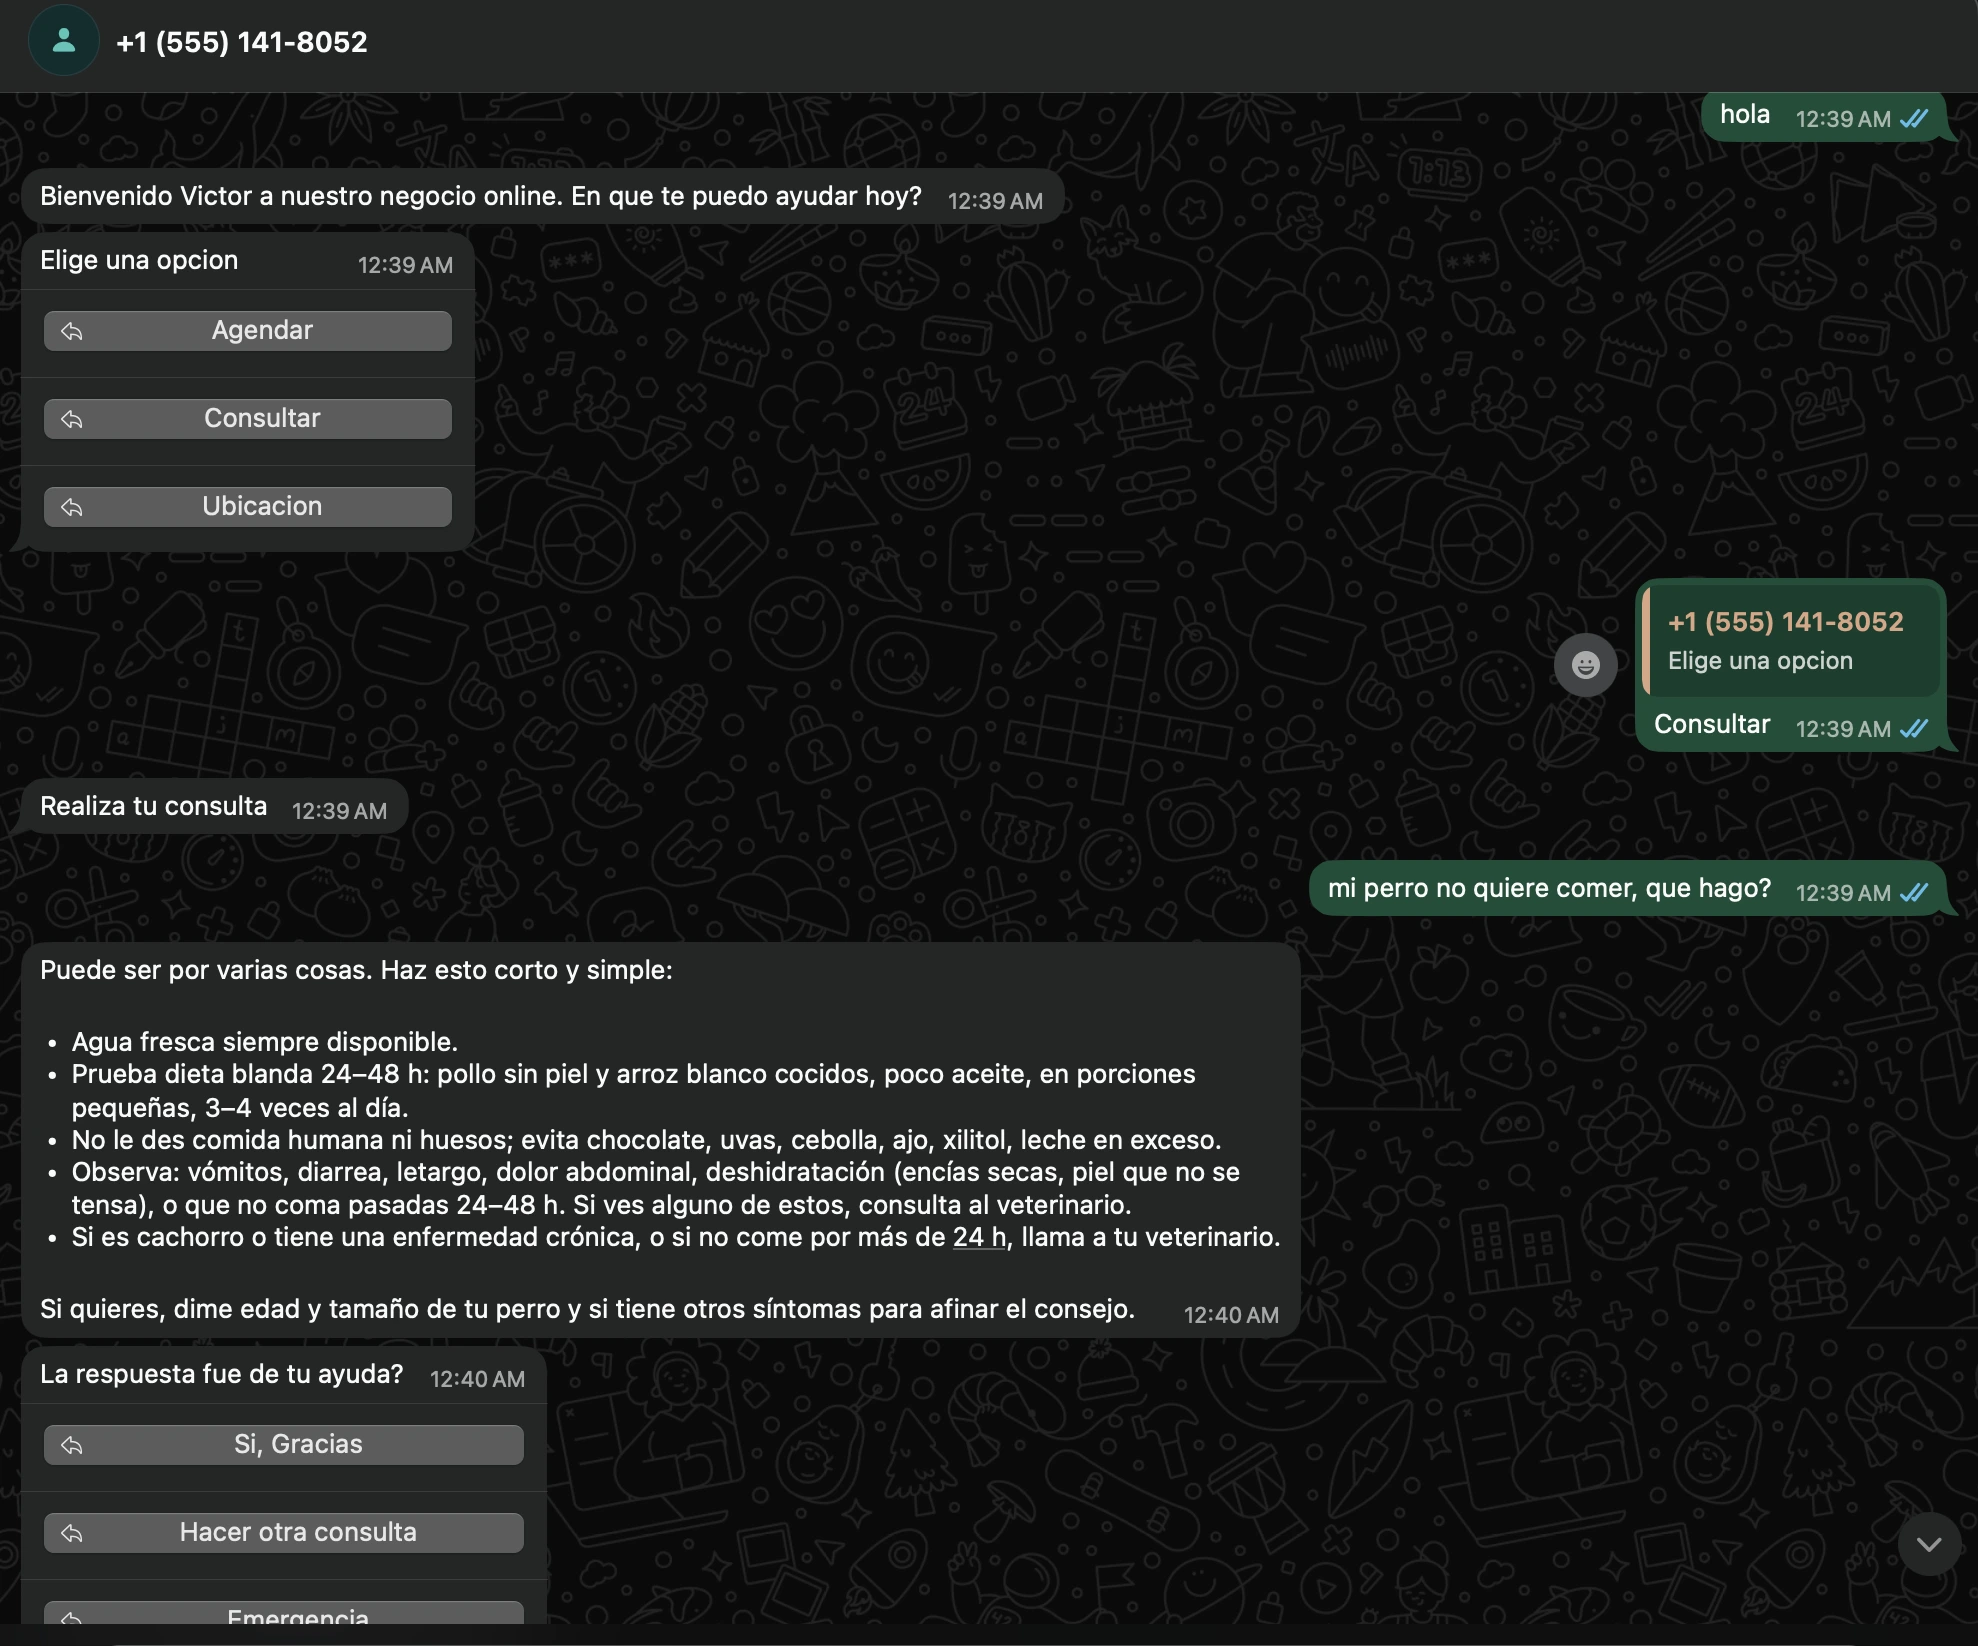
Task: Select the Ubicacion quick-reply option
Action: [x=247, y=506]
